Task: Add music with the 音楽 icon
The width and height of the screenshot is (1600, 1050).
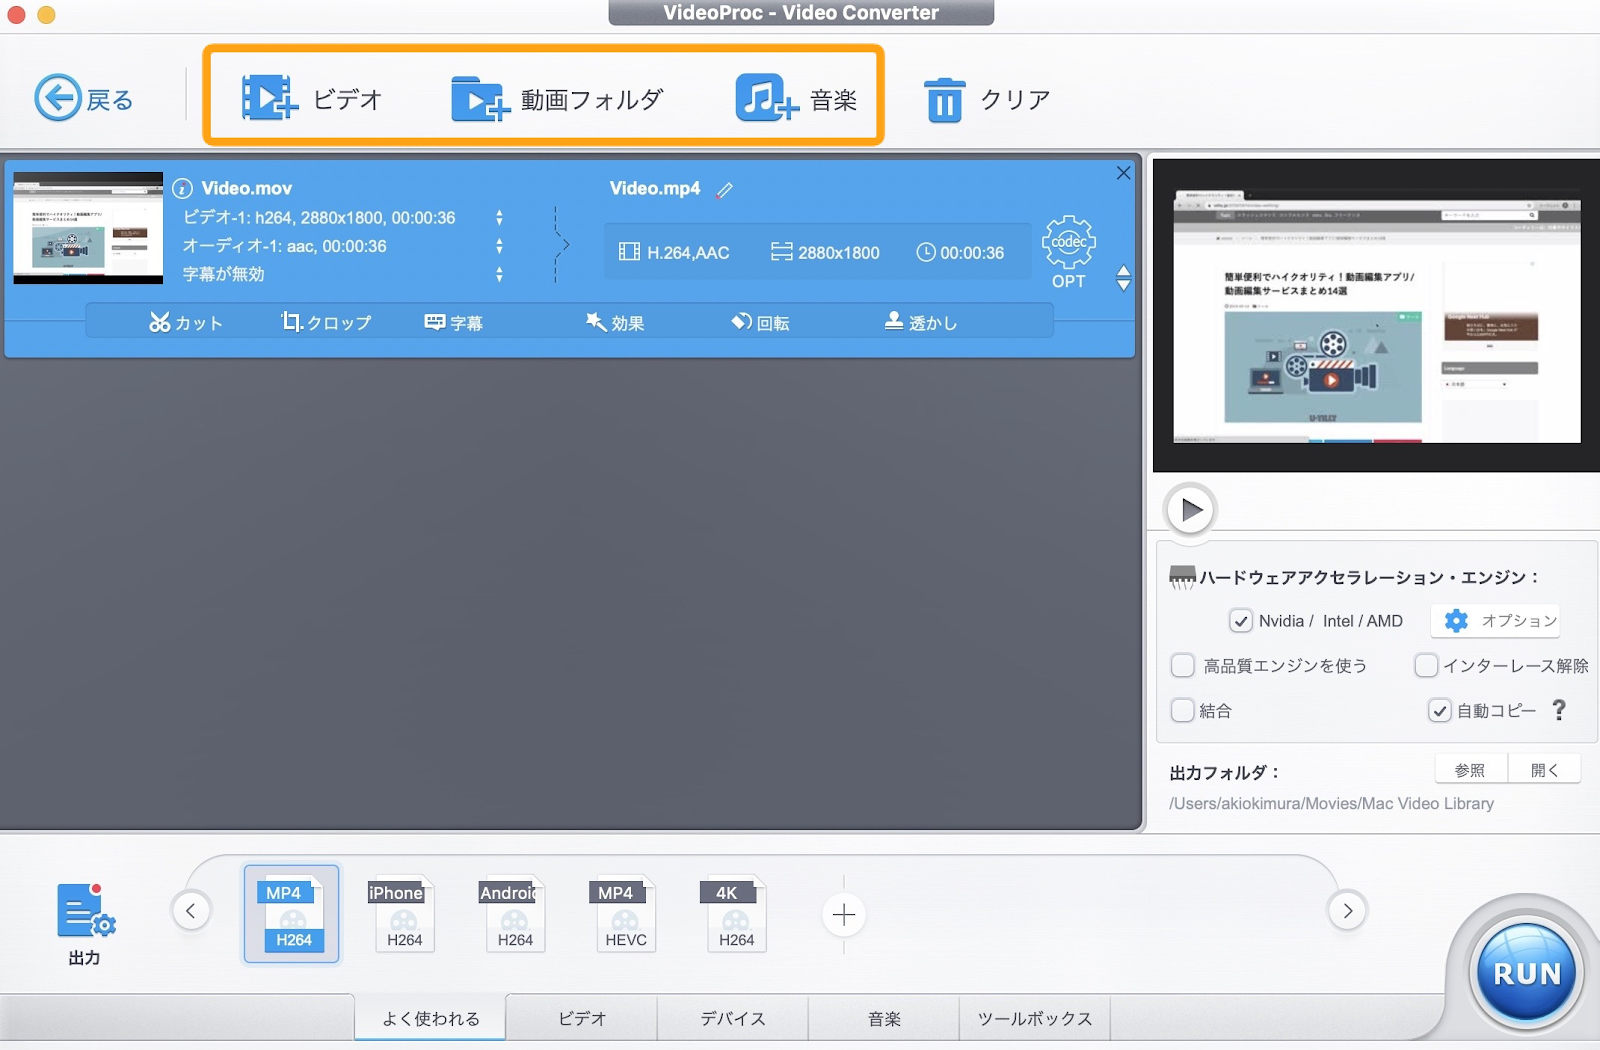Action: 767,98
